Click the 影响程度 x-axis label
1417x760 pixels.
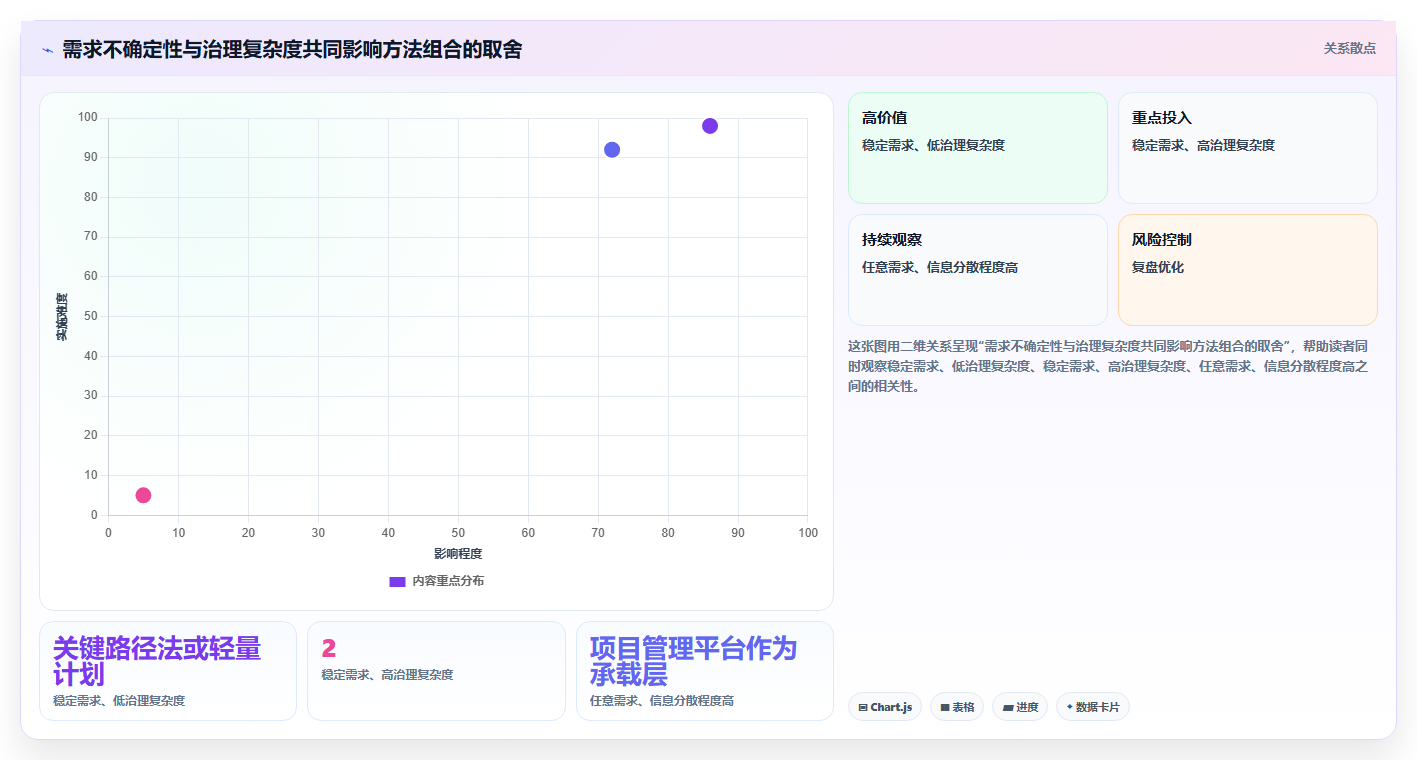[458, 554]
